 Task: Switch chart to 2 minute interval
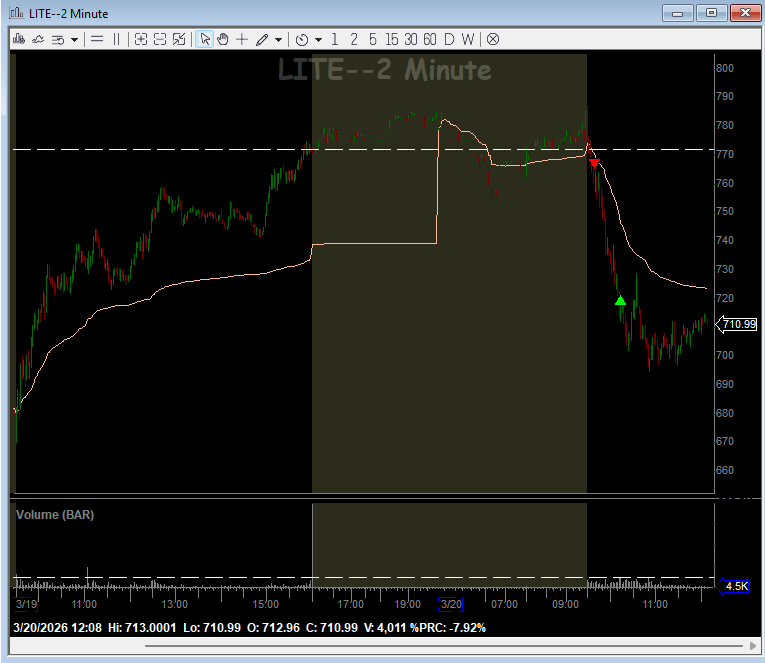pos(354,39)
